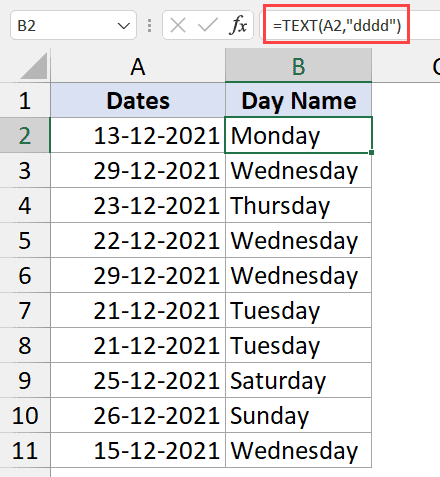Confirm the entry with checkmark icon
Image resolution: width=440 pixels, height=477 pixels.
(207, 25)
